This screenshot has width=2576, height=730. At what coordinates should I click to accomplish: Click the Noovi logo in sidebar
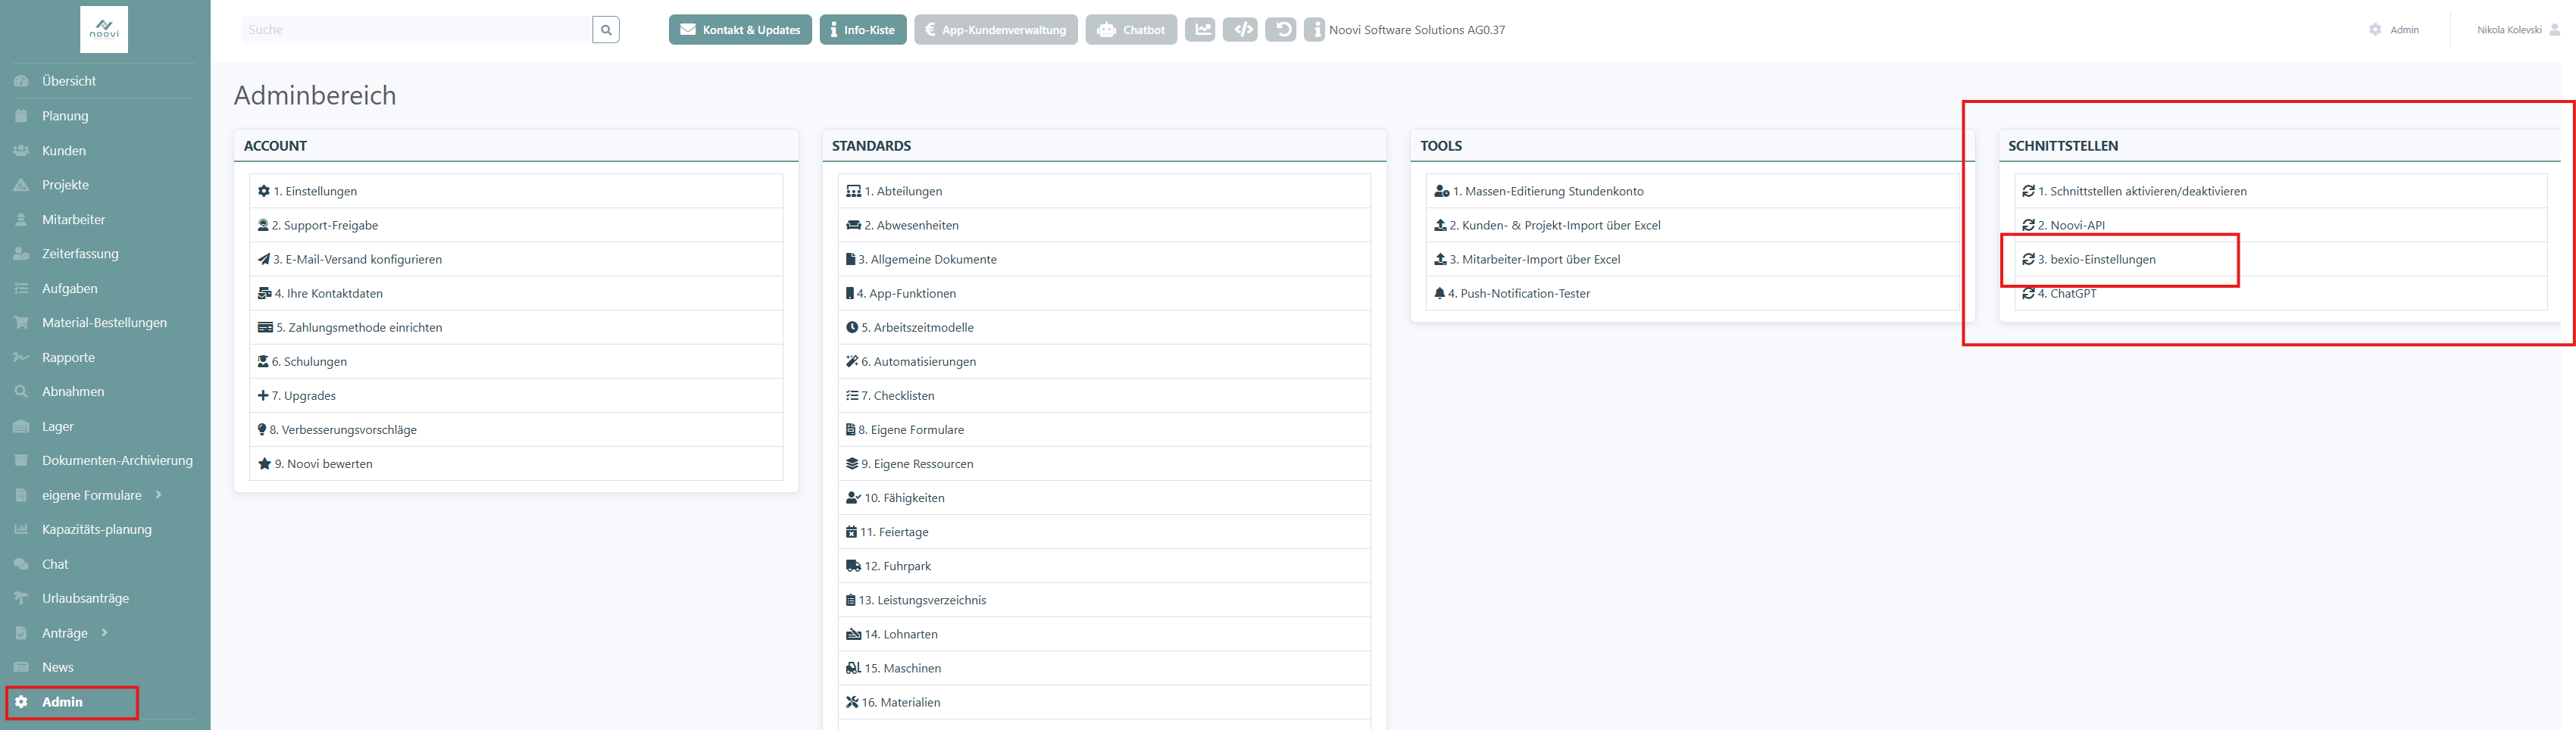(x=104, y=30)
